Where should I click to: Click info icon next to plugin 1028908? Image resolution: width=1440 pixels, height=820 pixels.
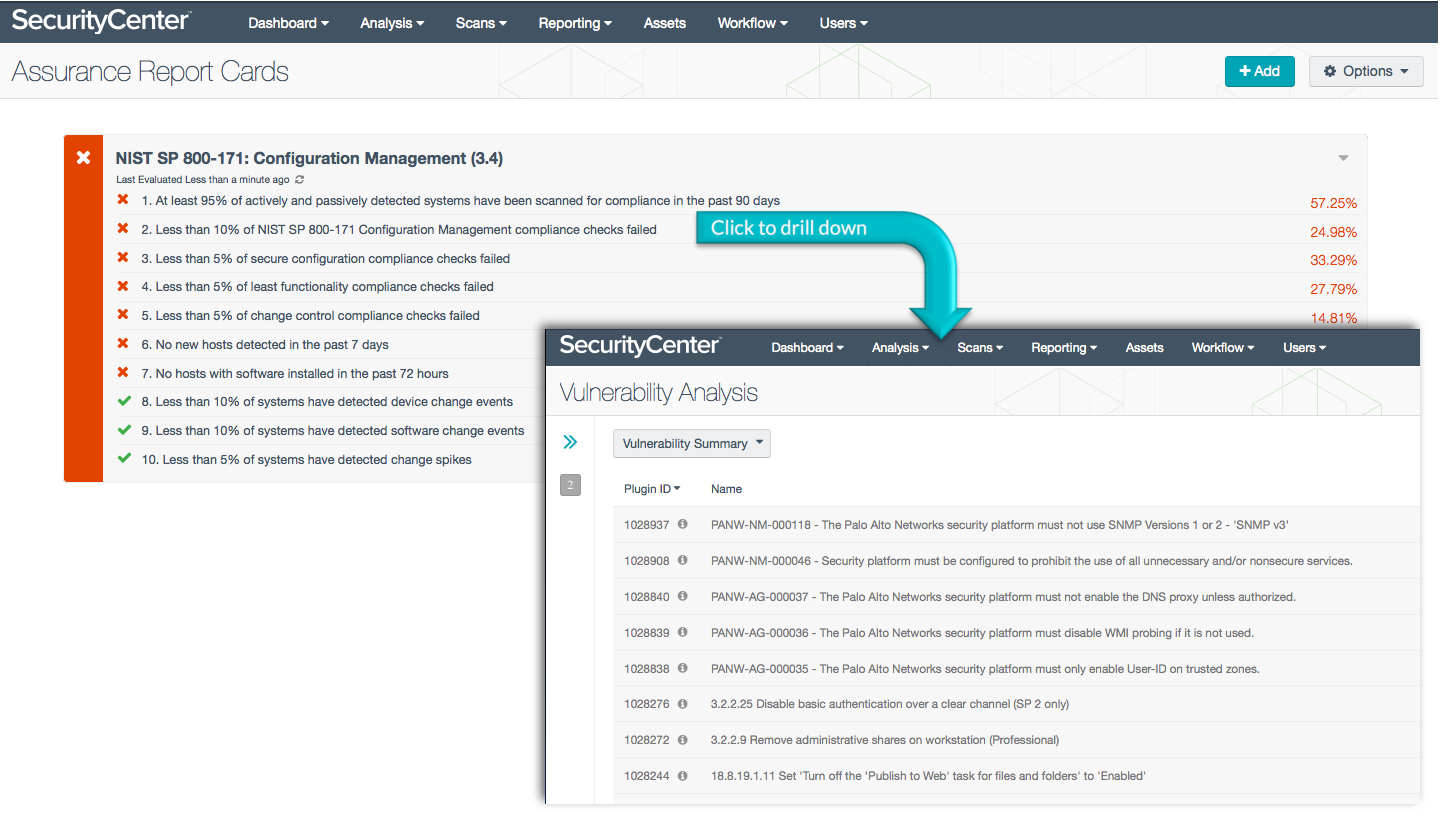(x=683, y=560)
